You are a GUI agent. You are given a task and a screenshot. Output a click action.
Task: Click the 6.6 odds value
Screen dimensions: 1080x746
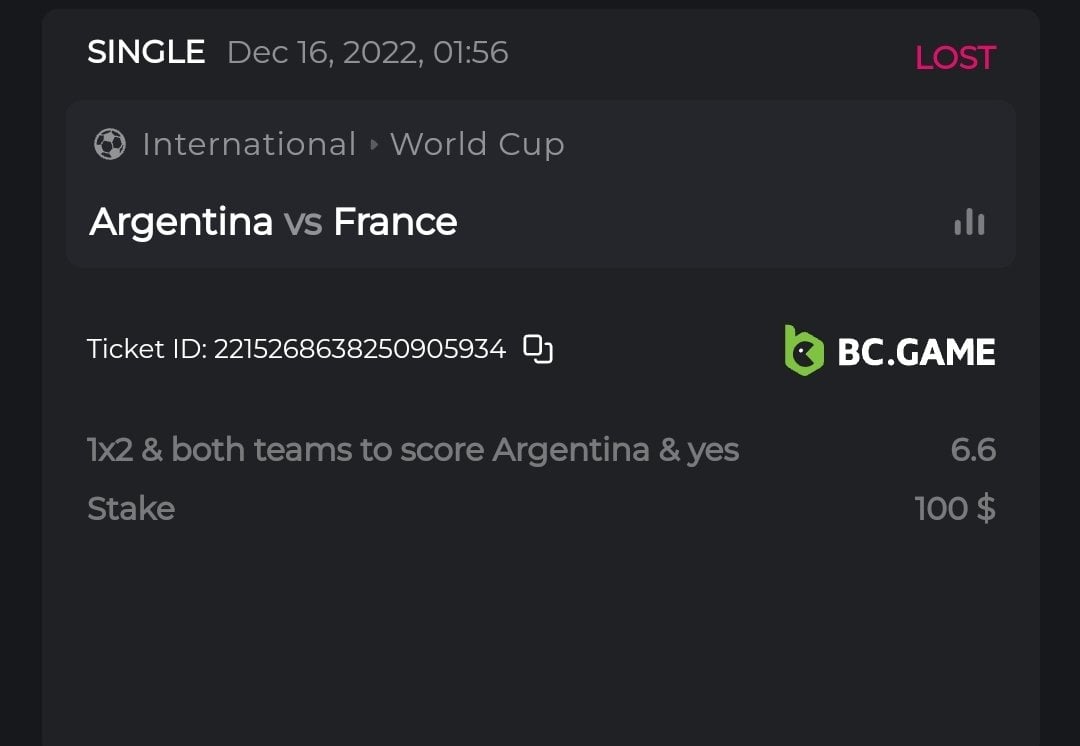pos(973,450)
